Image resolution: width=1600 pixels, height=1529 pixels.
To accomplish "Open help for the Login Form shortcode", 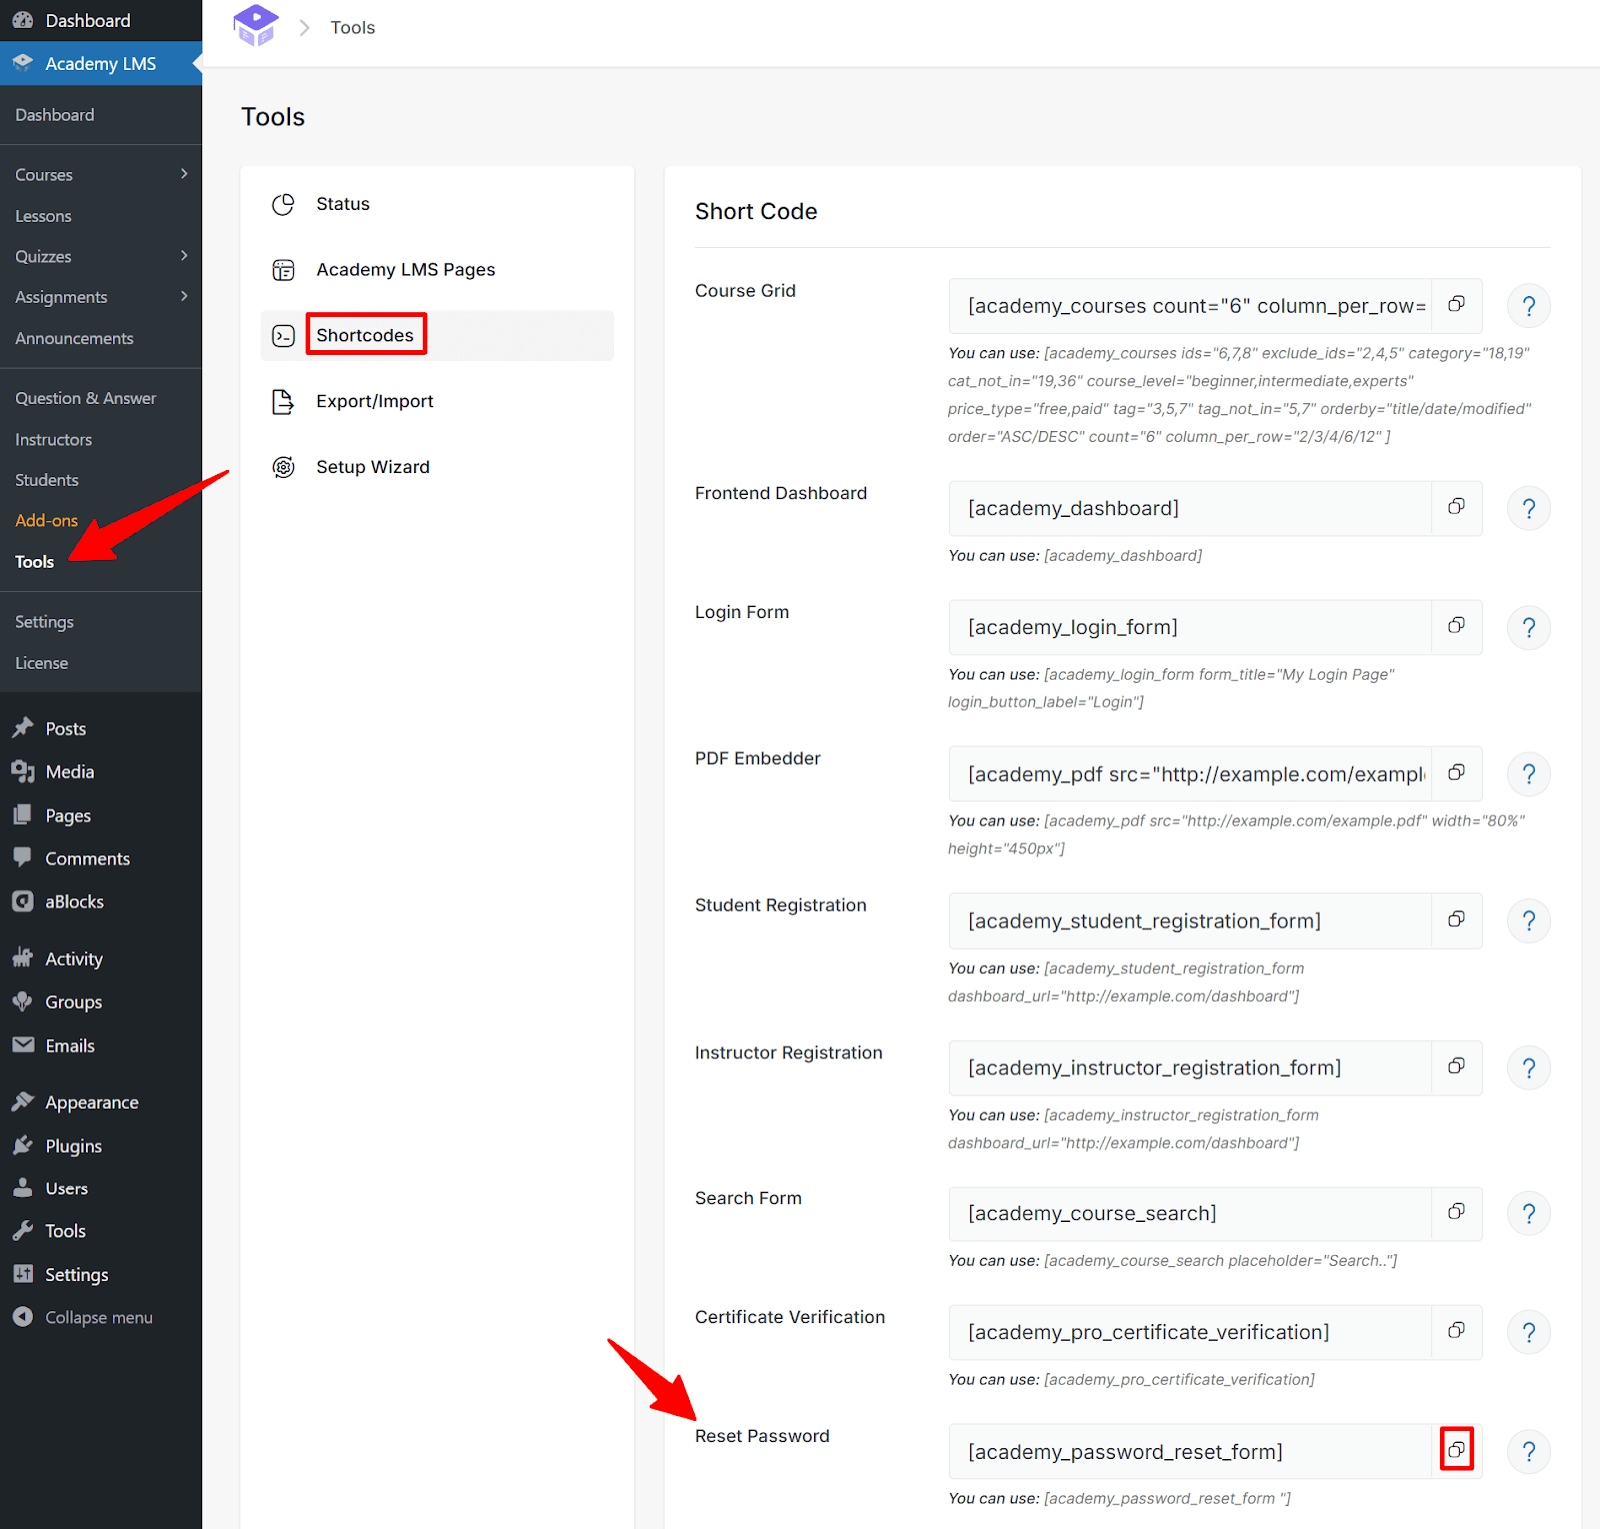I will [1528, 627].
